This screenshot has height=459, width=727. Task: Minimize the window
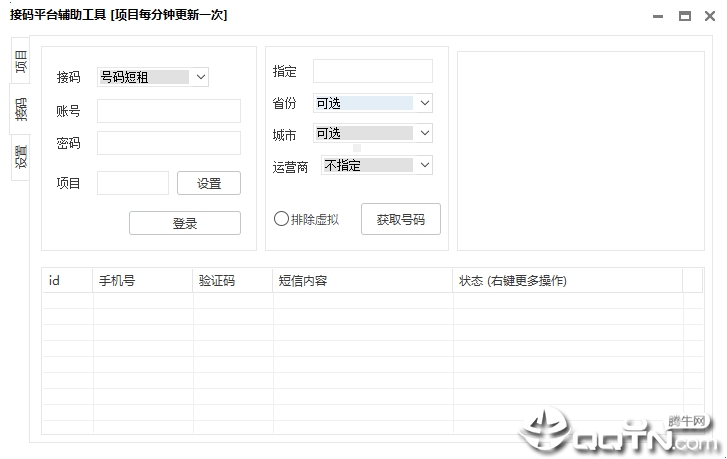657,17
